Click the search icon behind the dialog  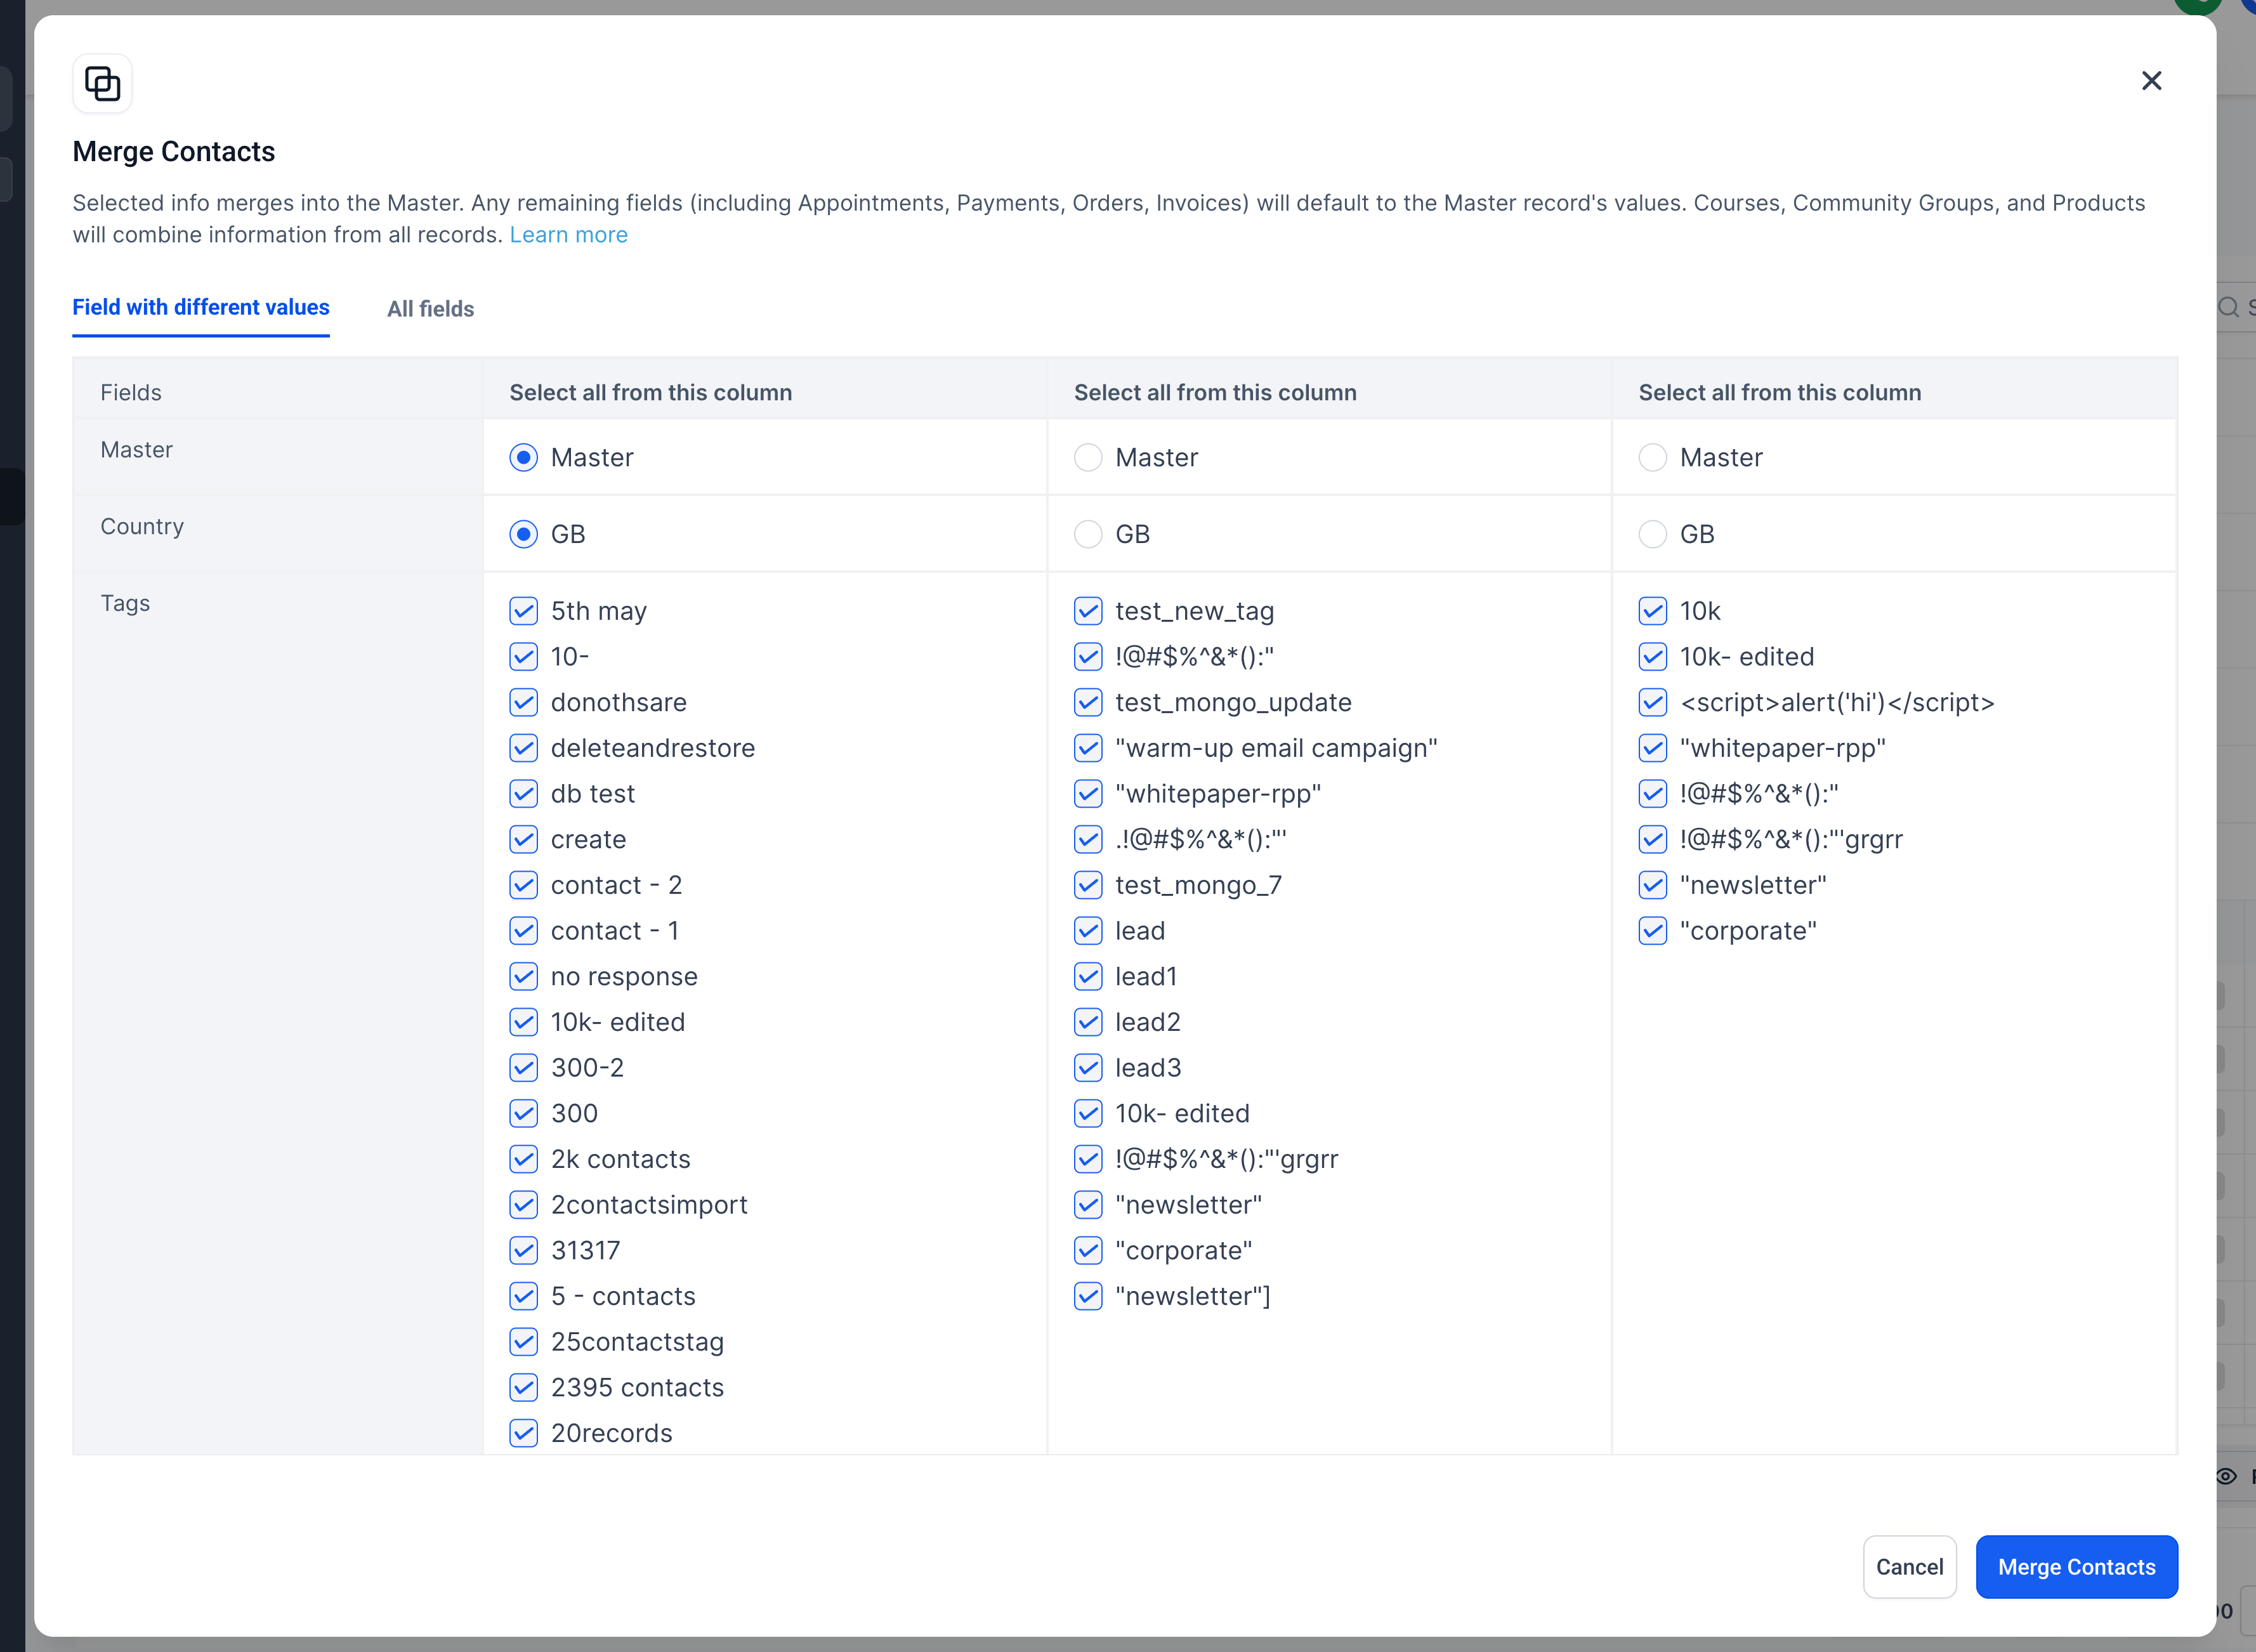[x=2228, y=307]
